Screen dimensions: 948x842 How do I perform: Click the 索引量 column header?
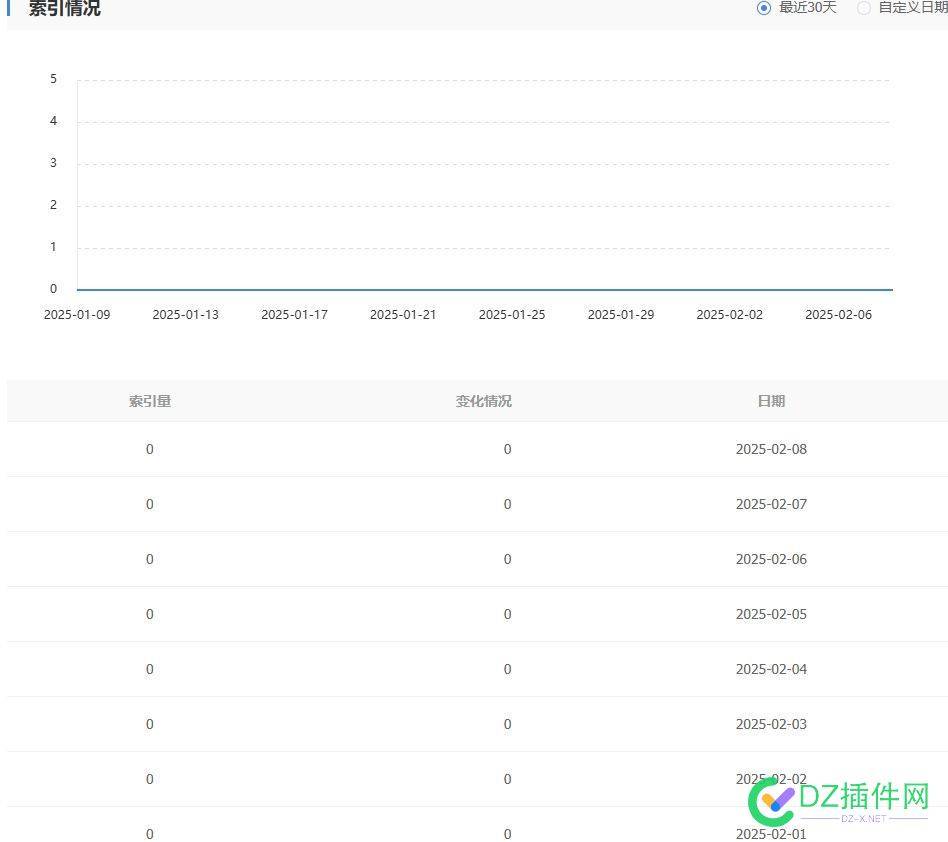(x=150, y=401)
